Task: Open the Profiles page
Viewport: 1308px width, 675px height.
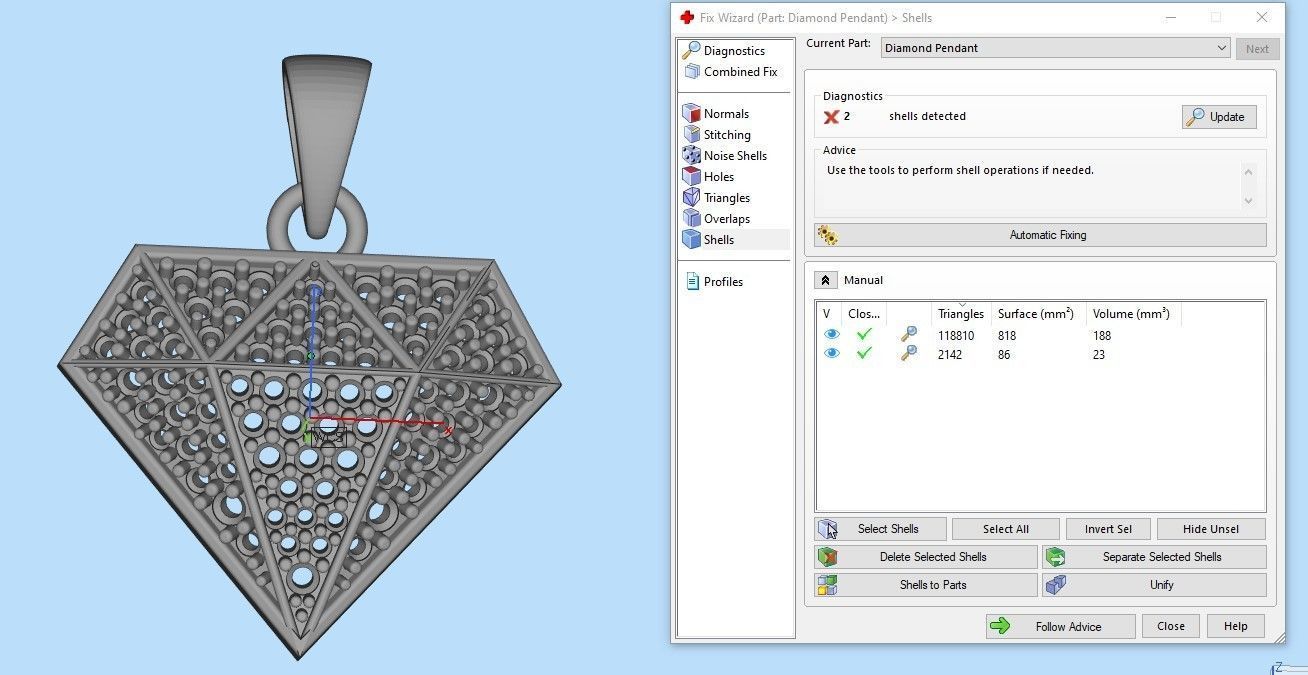Action: click(x=723, y=282)
